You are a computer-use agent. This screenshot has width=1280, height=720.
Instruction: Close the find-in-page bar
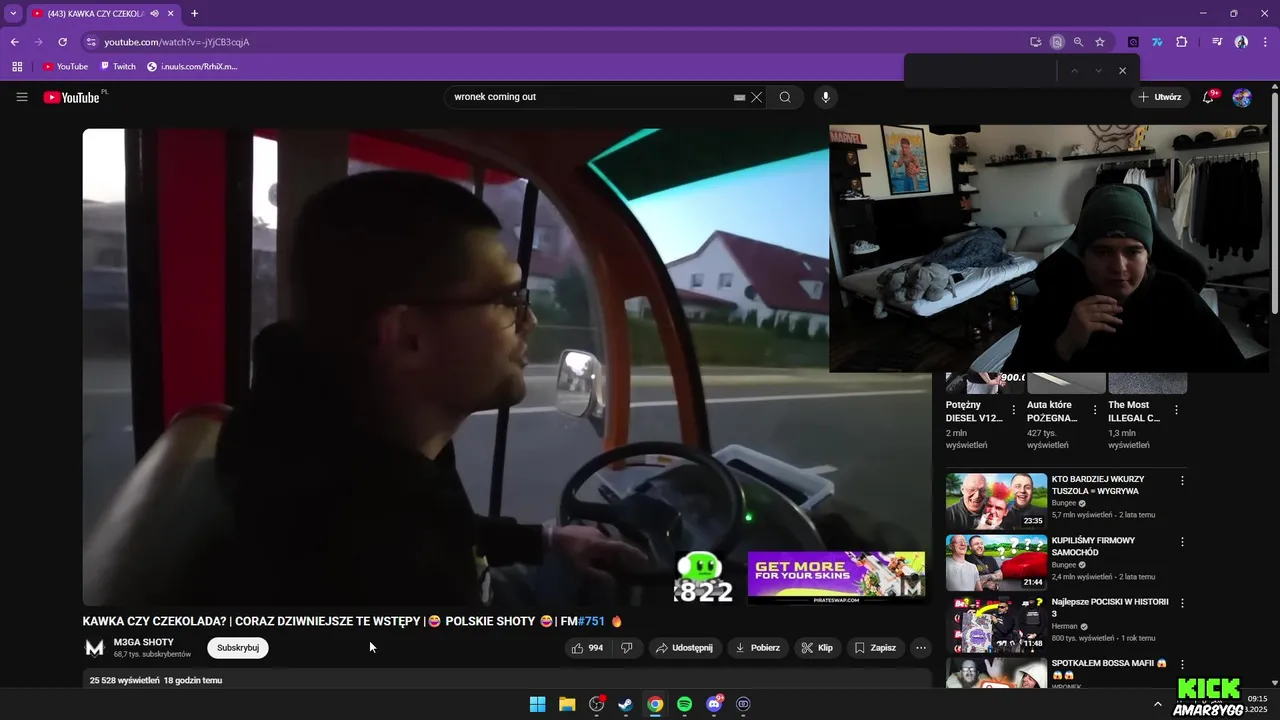tap(1122, 71)
